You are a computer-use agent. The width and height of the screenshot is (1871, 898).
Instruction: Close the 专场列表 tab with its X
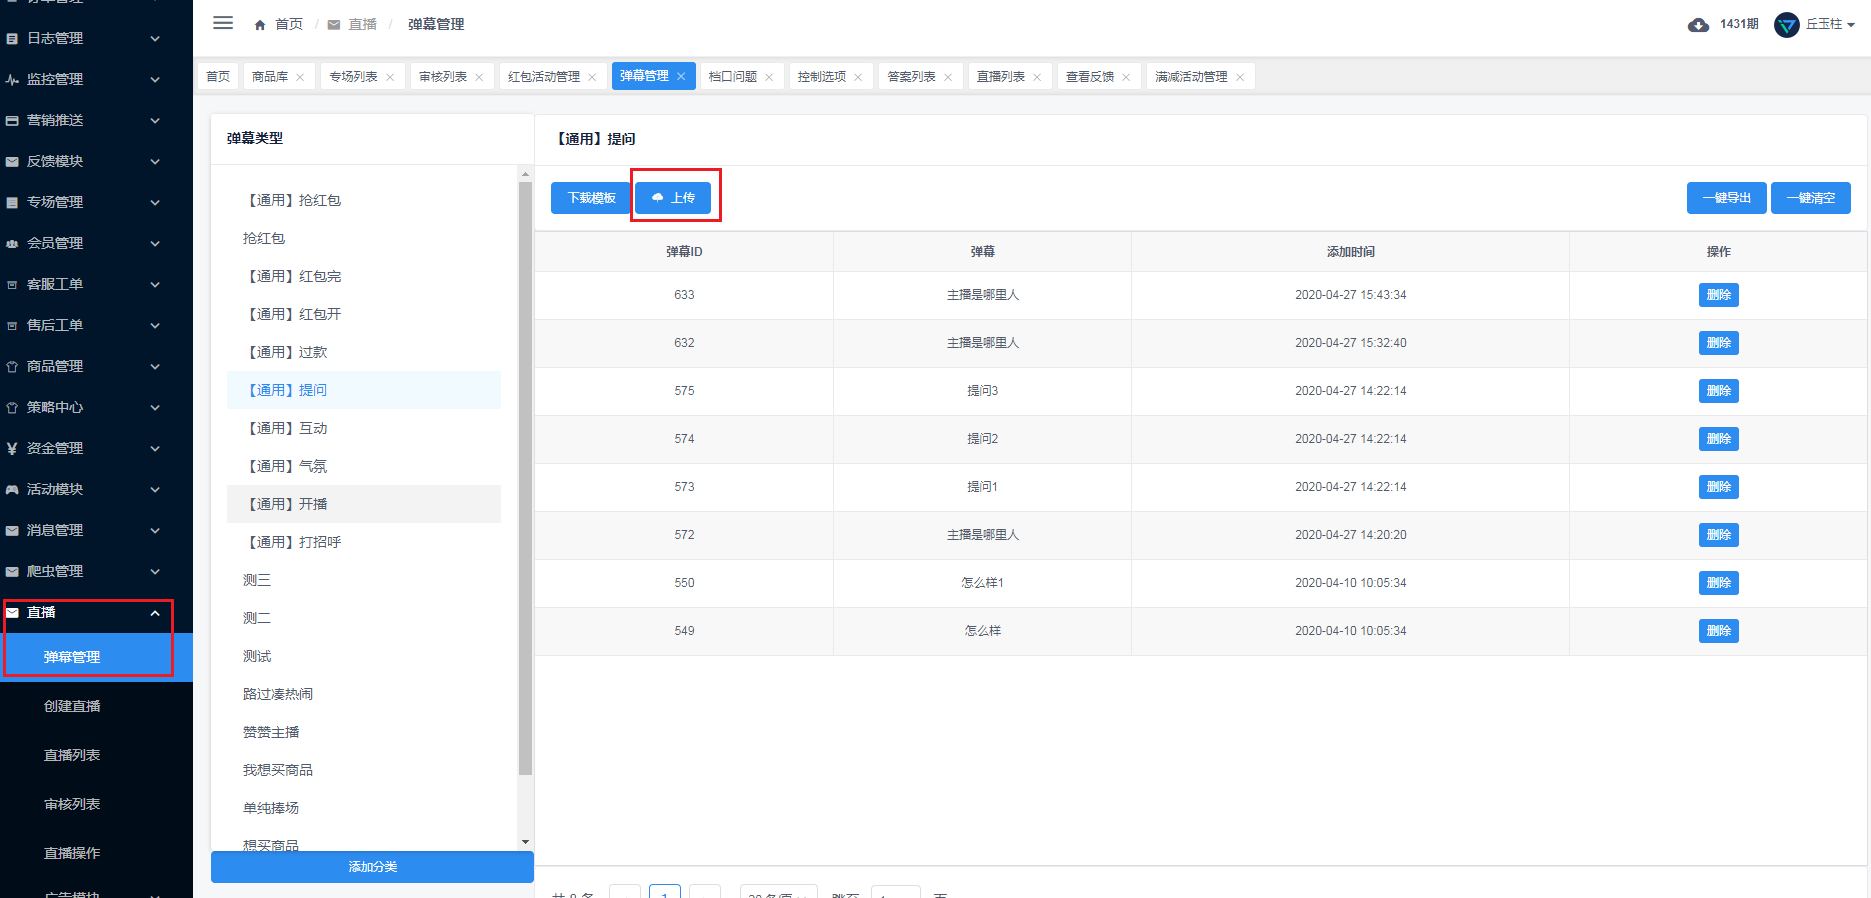[x=390, y=77]
